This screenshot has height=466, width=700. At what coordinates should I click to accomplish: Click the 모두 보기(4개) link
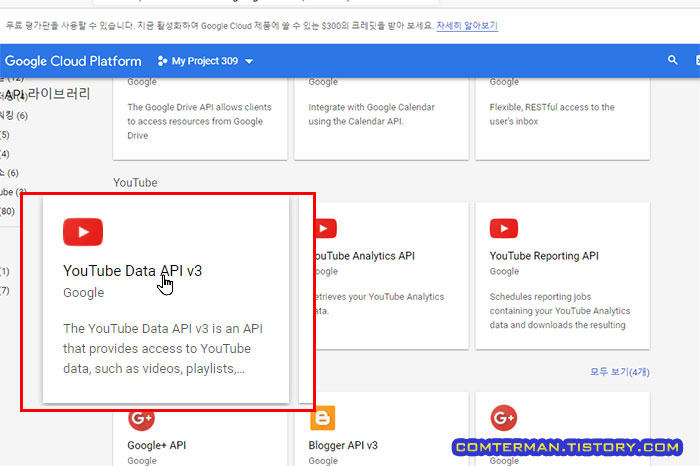[x=620, y=371]
